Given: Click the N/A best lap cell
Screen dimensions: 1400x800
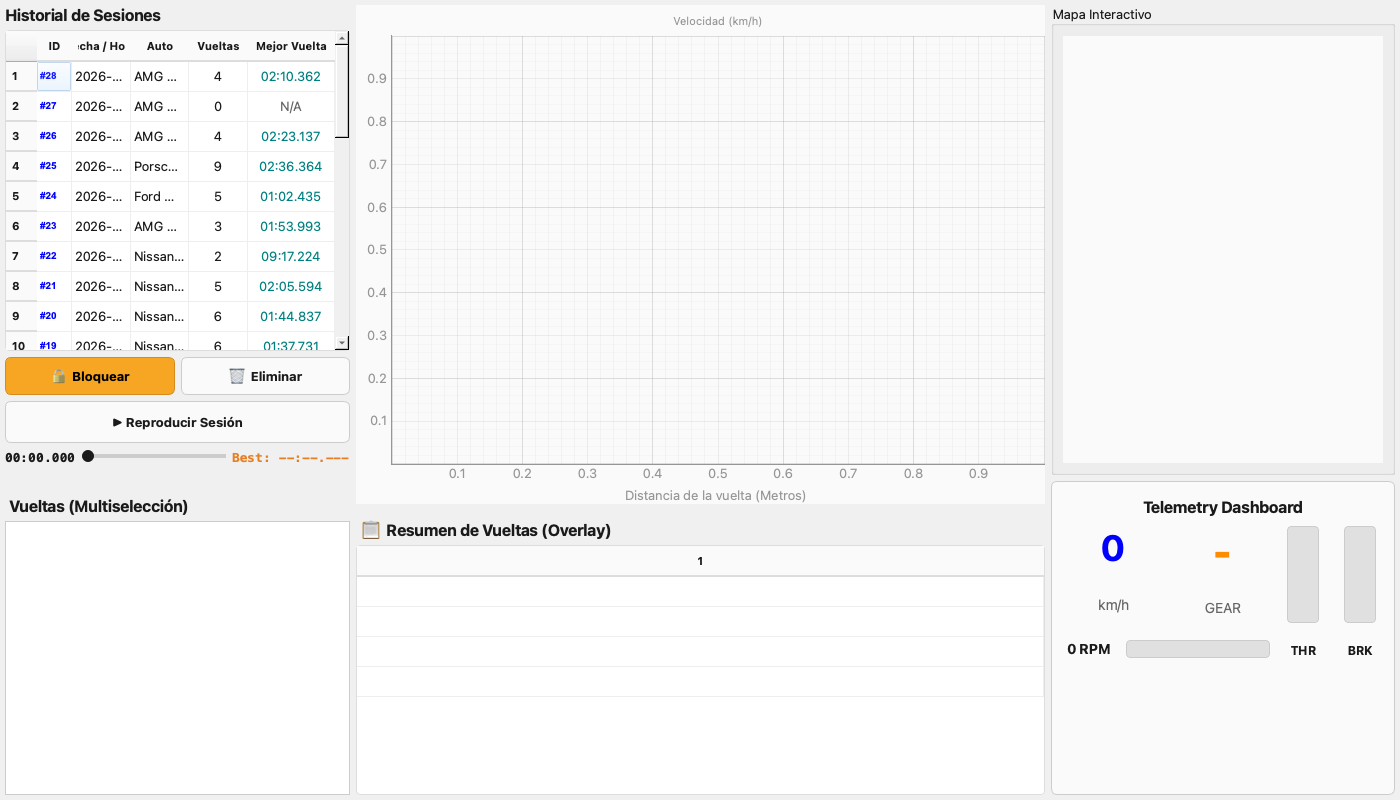Looking at the screenshot, I should [291, 106].
